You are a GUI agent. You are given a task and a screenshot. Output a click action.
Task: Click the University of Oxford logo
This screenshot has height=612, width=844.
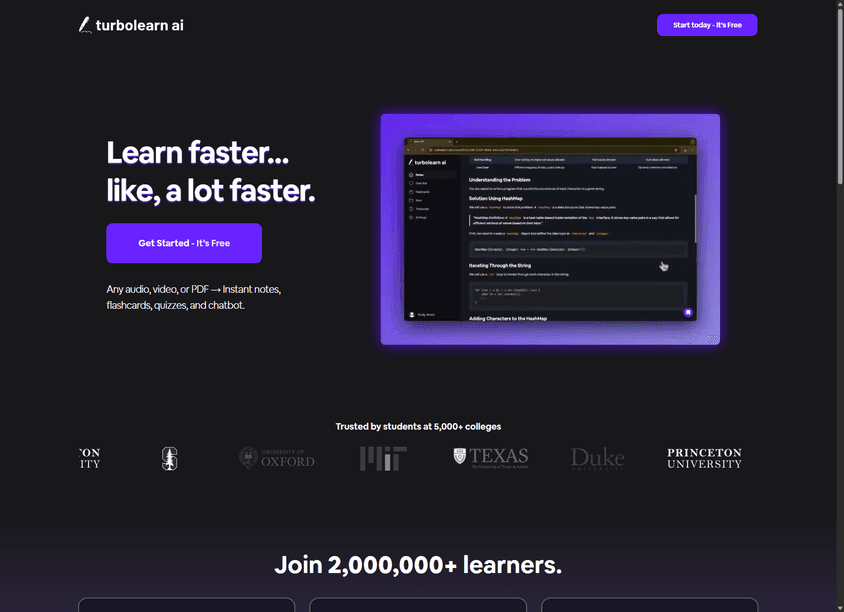(277, 458)
